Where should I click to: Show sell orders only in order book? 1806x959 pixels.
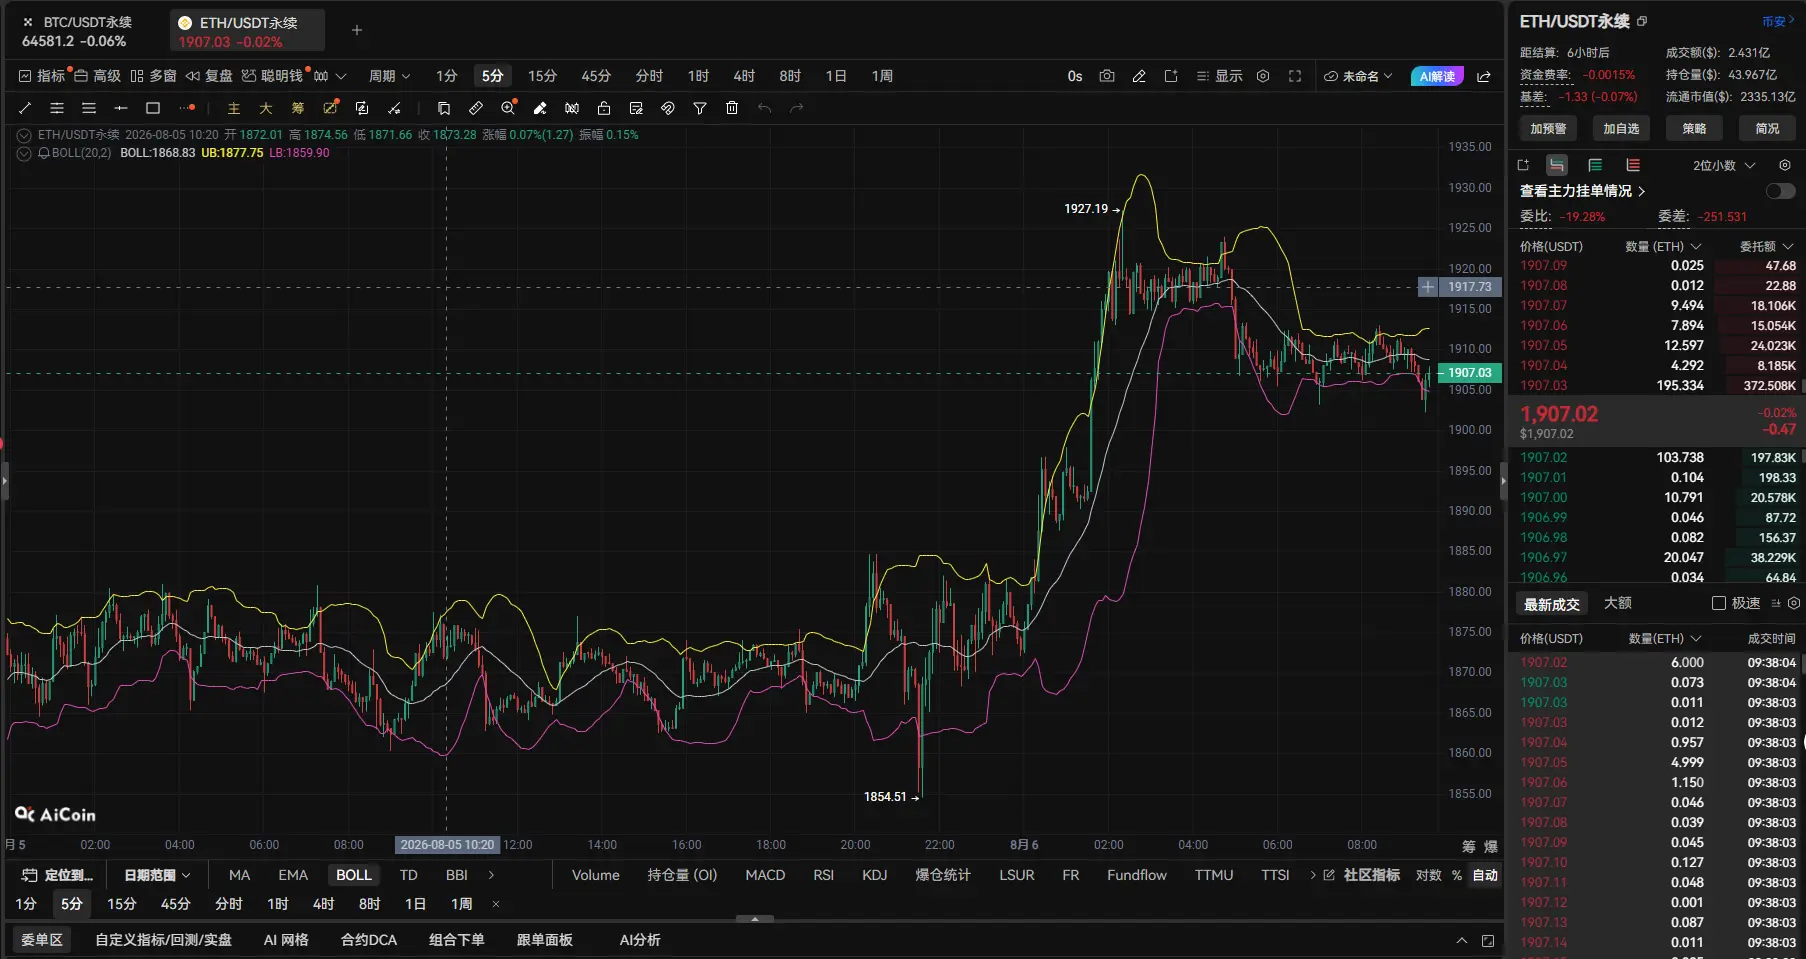point(1633,165)
